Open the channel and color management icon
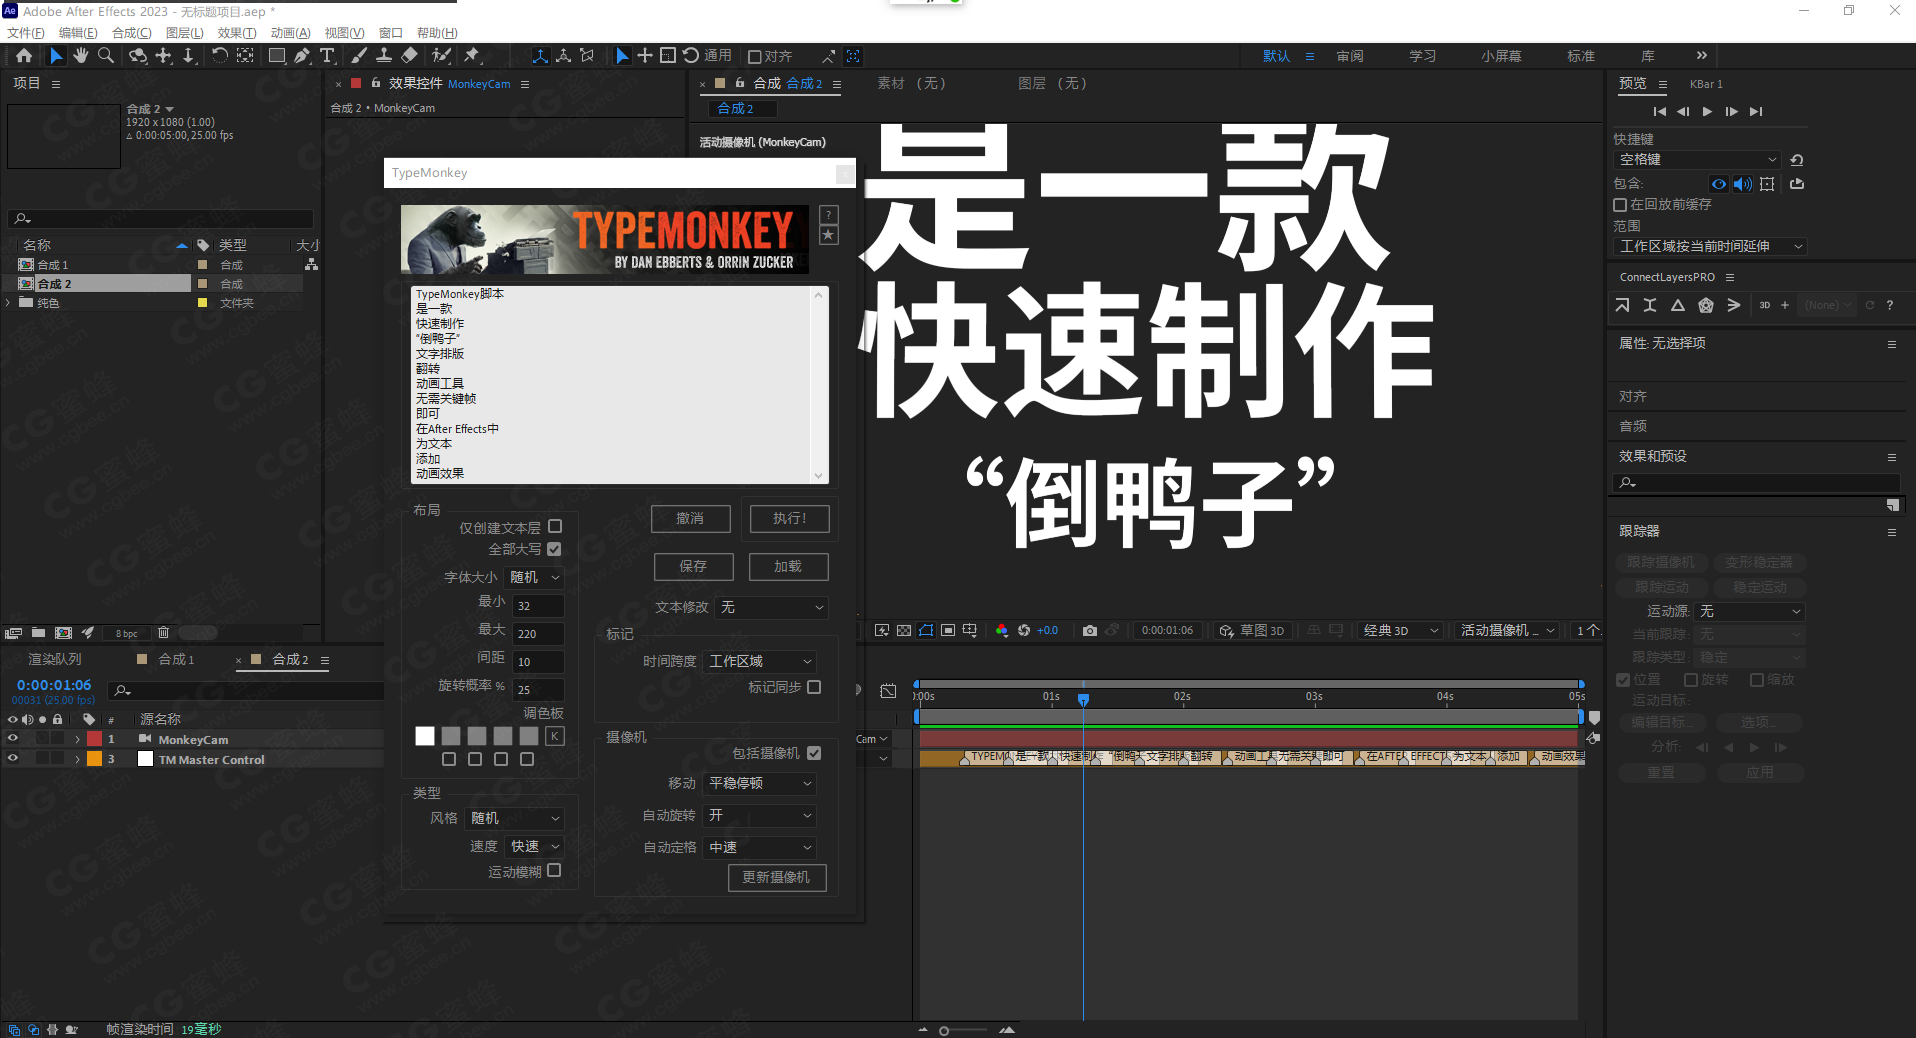 point(1001,630)
